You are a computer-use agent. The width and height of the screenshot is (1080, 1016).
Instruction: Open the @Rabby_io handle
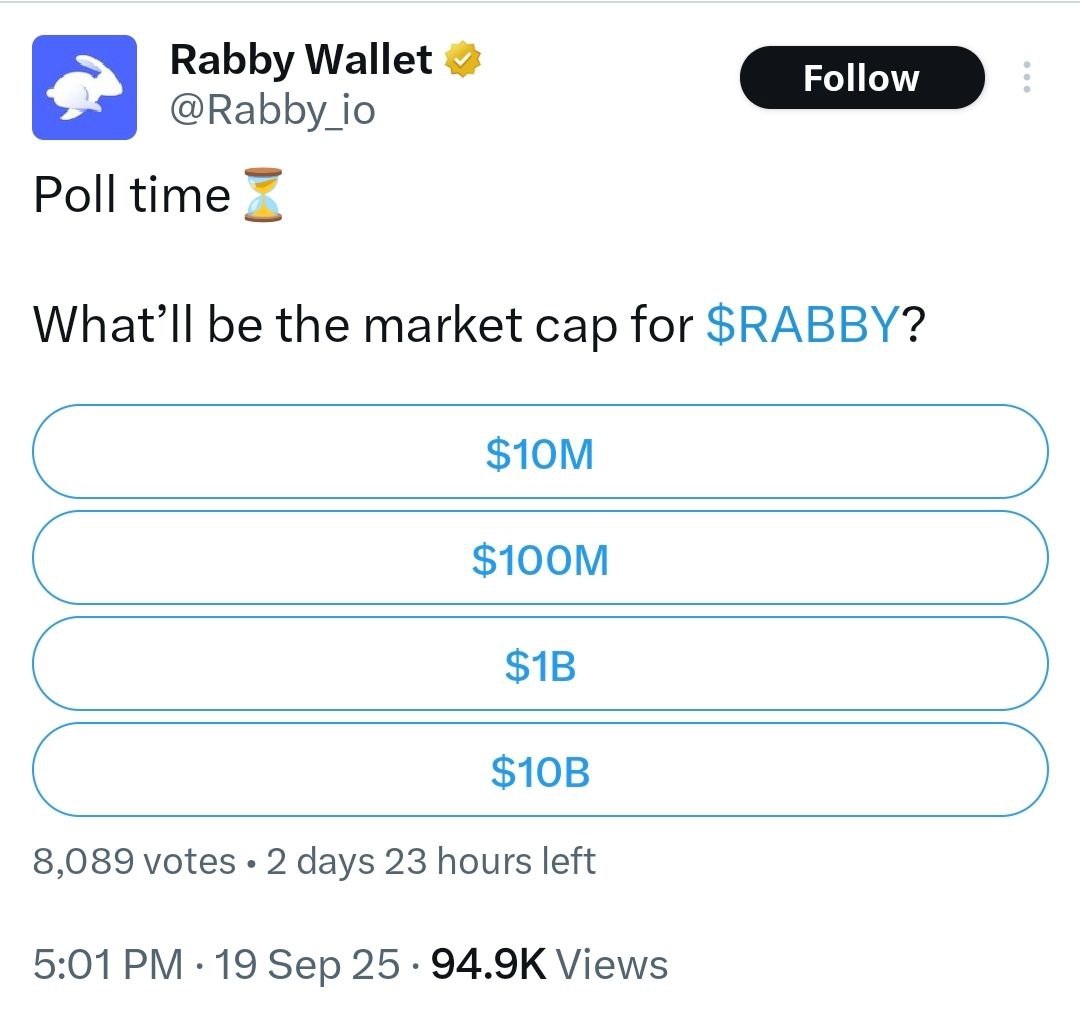pyautogui.click(x=273, y=110)
